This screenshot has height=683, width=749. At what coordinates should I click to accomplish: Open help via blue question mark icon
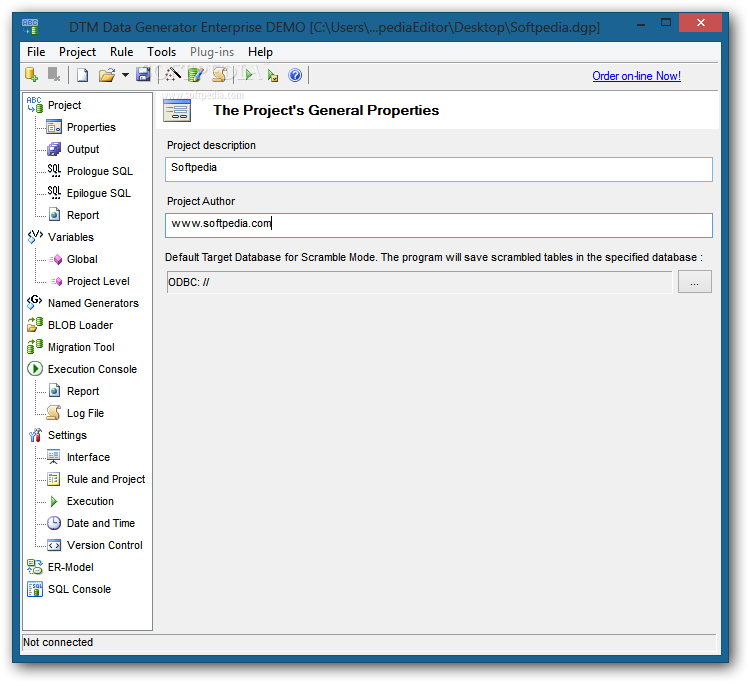coord(295,75)
